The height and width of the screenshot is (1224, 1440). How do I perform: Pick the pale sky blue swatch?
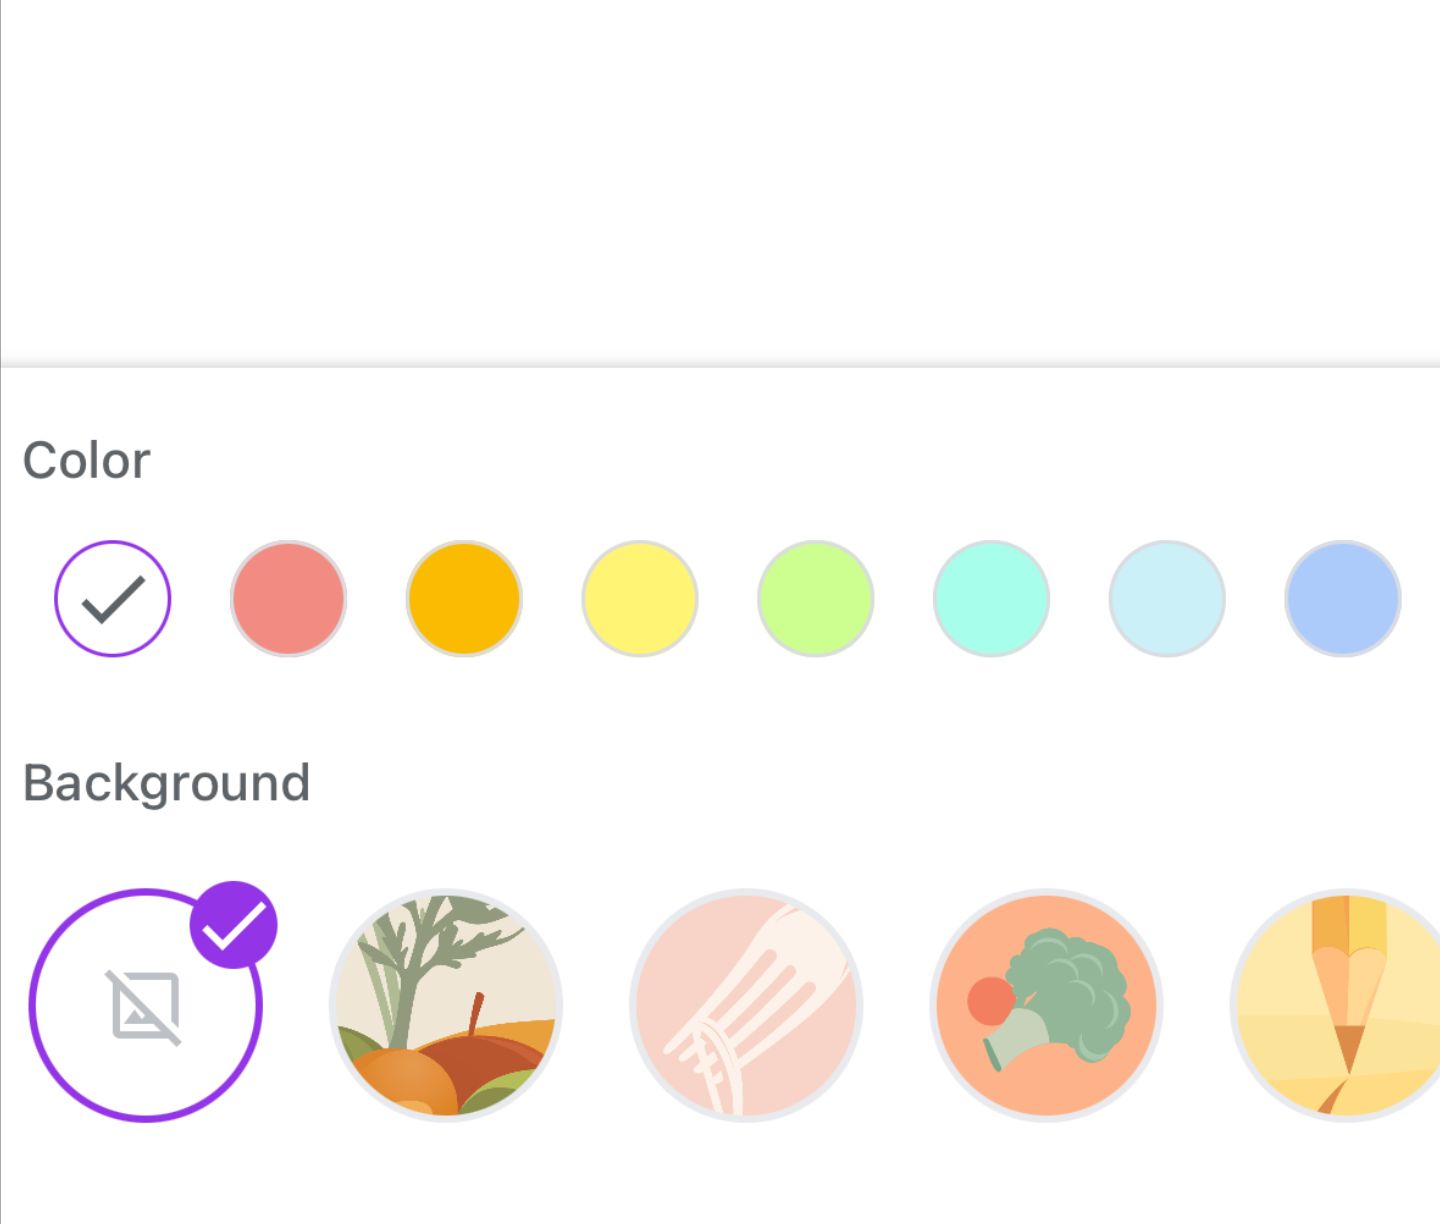pyautogui.click(x=1167, y=599)
